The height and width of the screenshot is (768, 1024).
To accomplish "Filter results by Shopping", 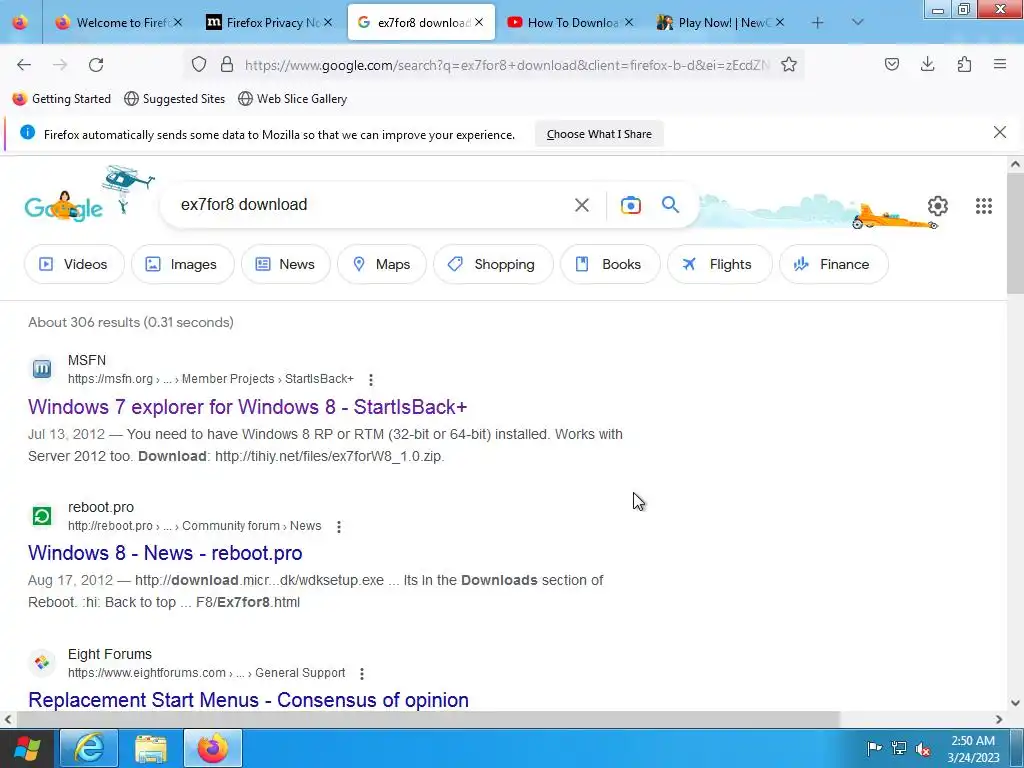I will point(493,264).
